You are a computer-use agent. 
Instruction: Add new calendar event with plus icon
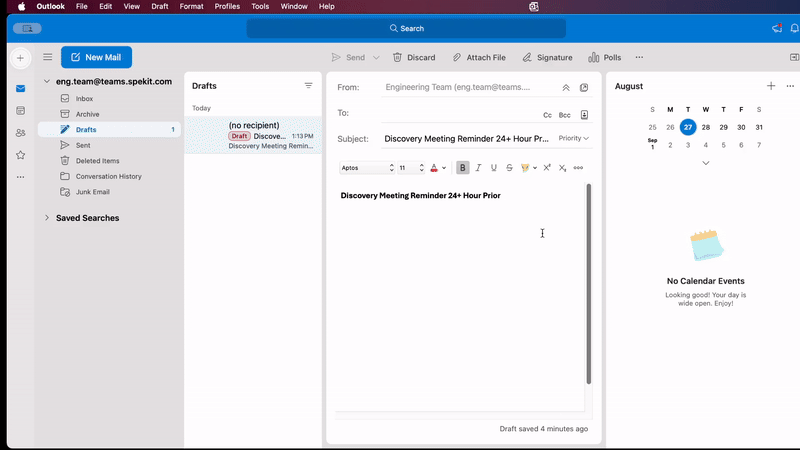770,87
